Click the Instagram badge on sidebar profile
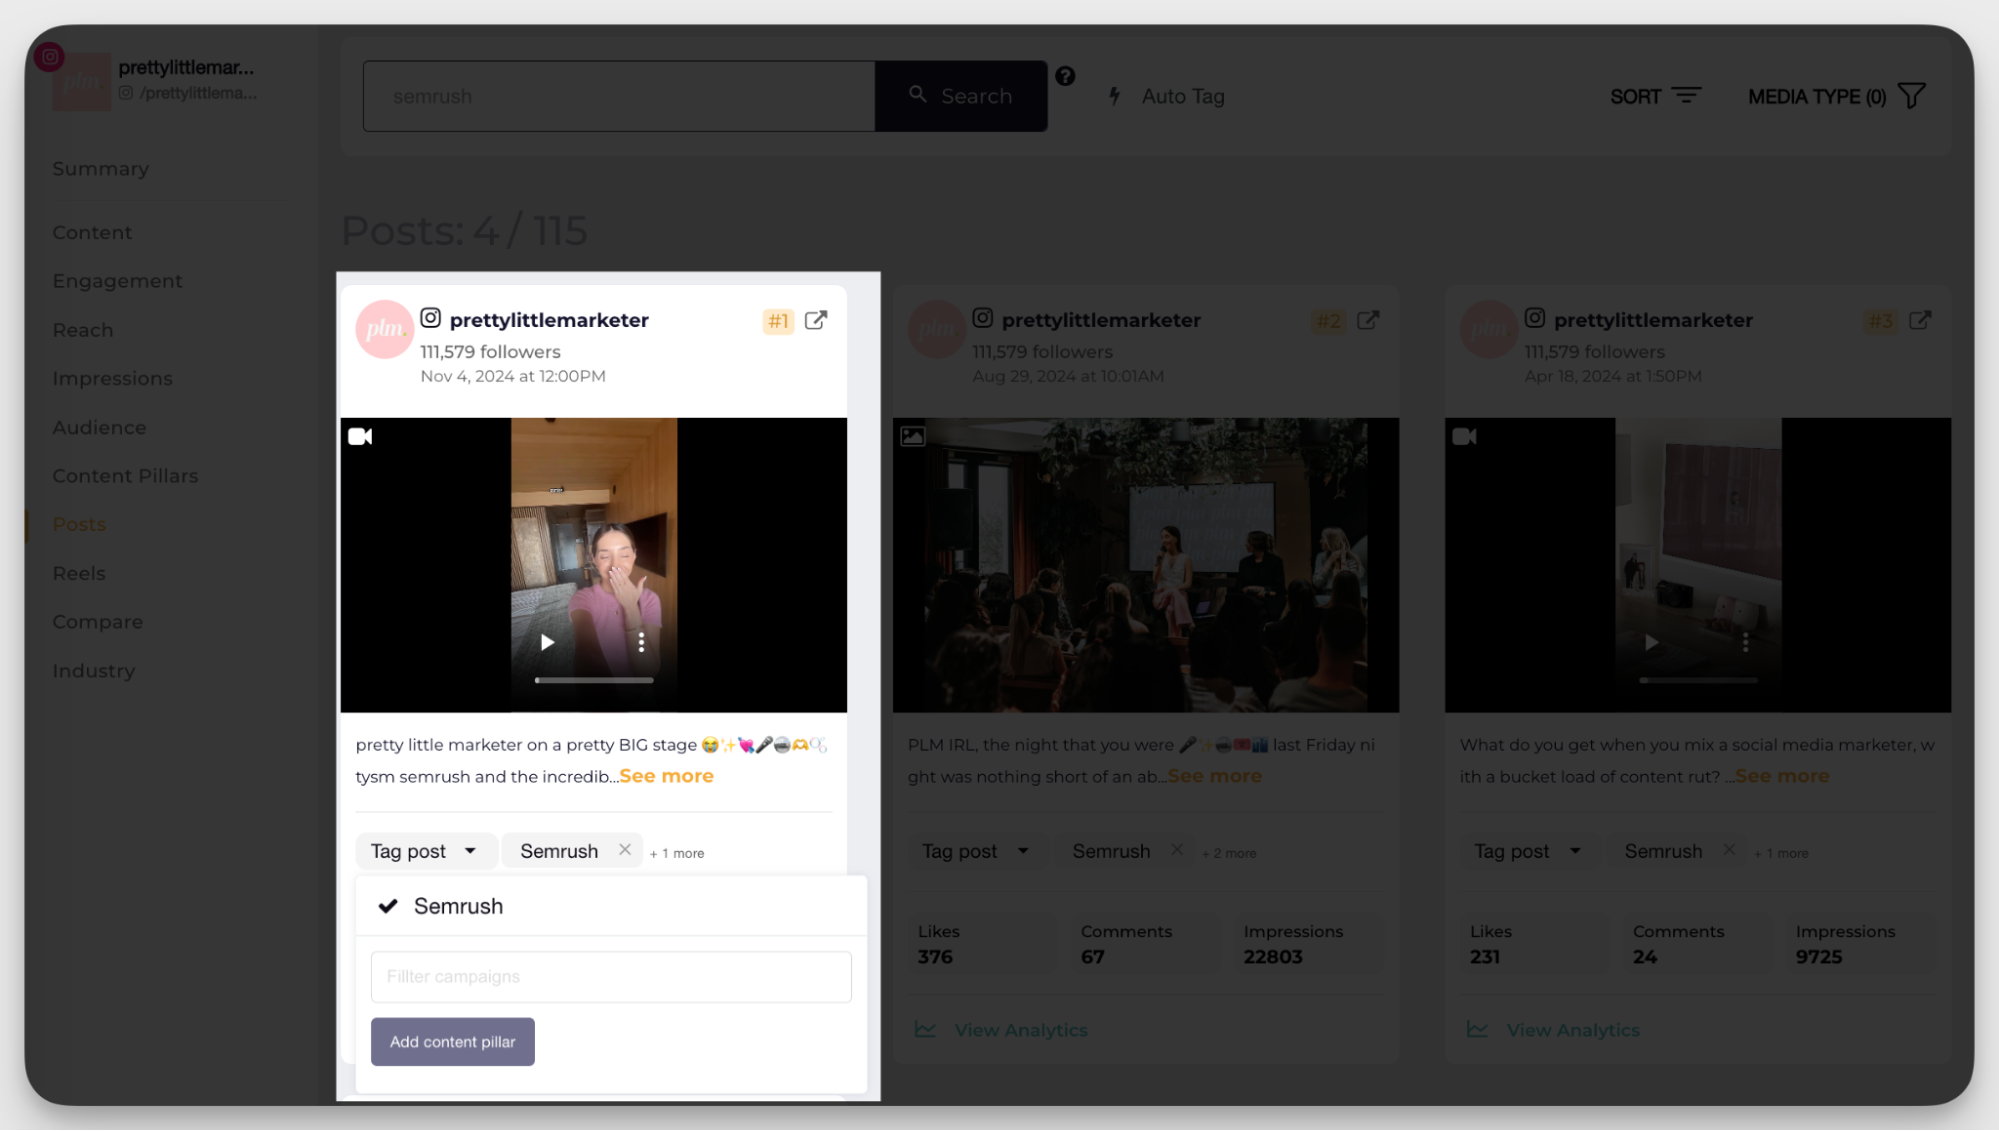 click(49, 57)
